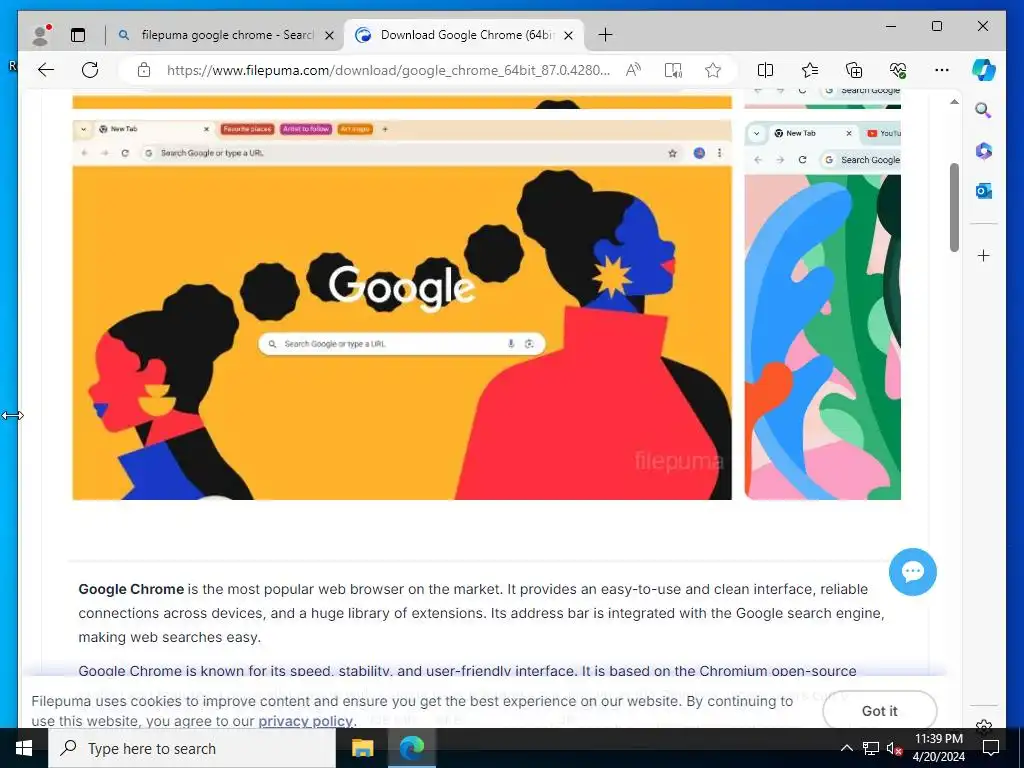Open a new browser tab
The width and height of the screenshot is (1024, 768).
point(605,35)
